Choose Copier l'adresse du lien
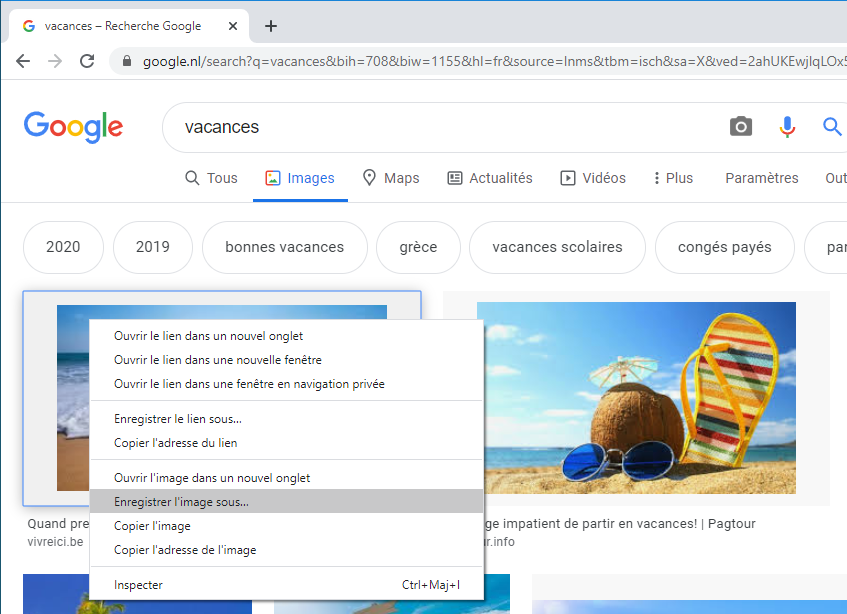 [286, 443]
